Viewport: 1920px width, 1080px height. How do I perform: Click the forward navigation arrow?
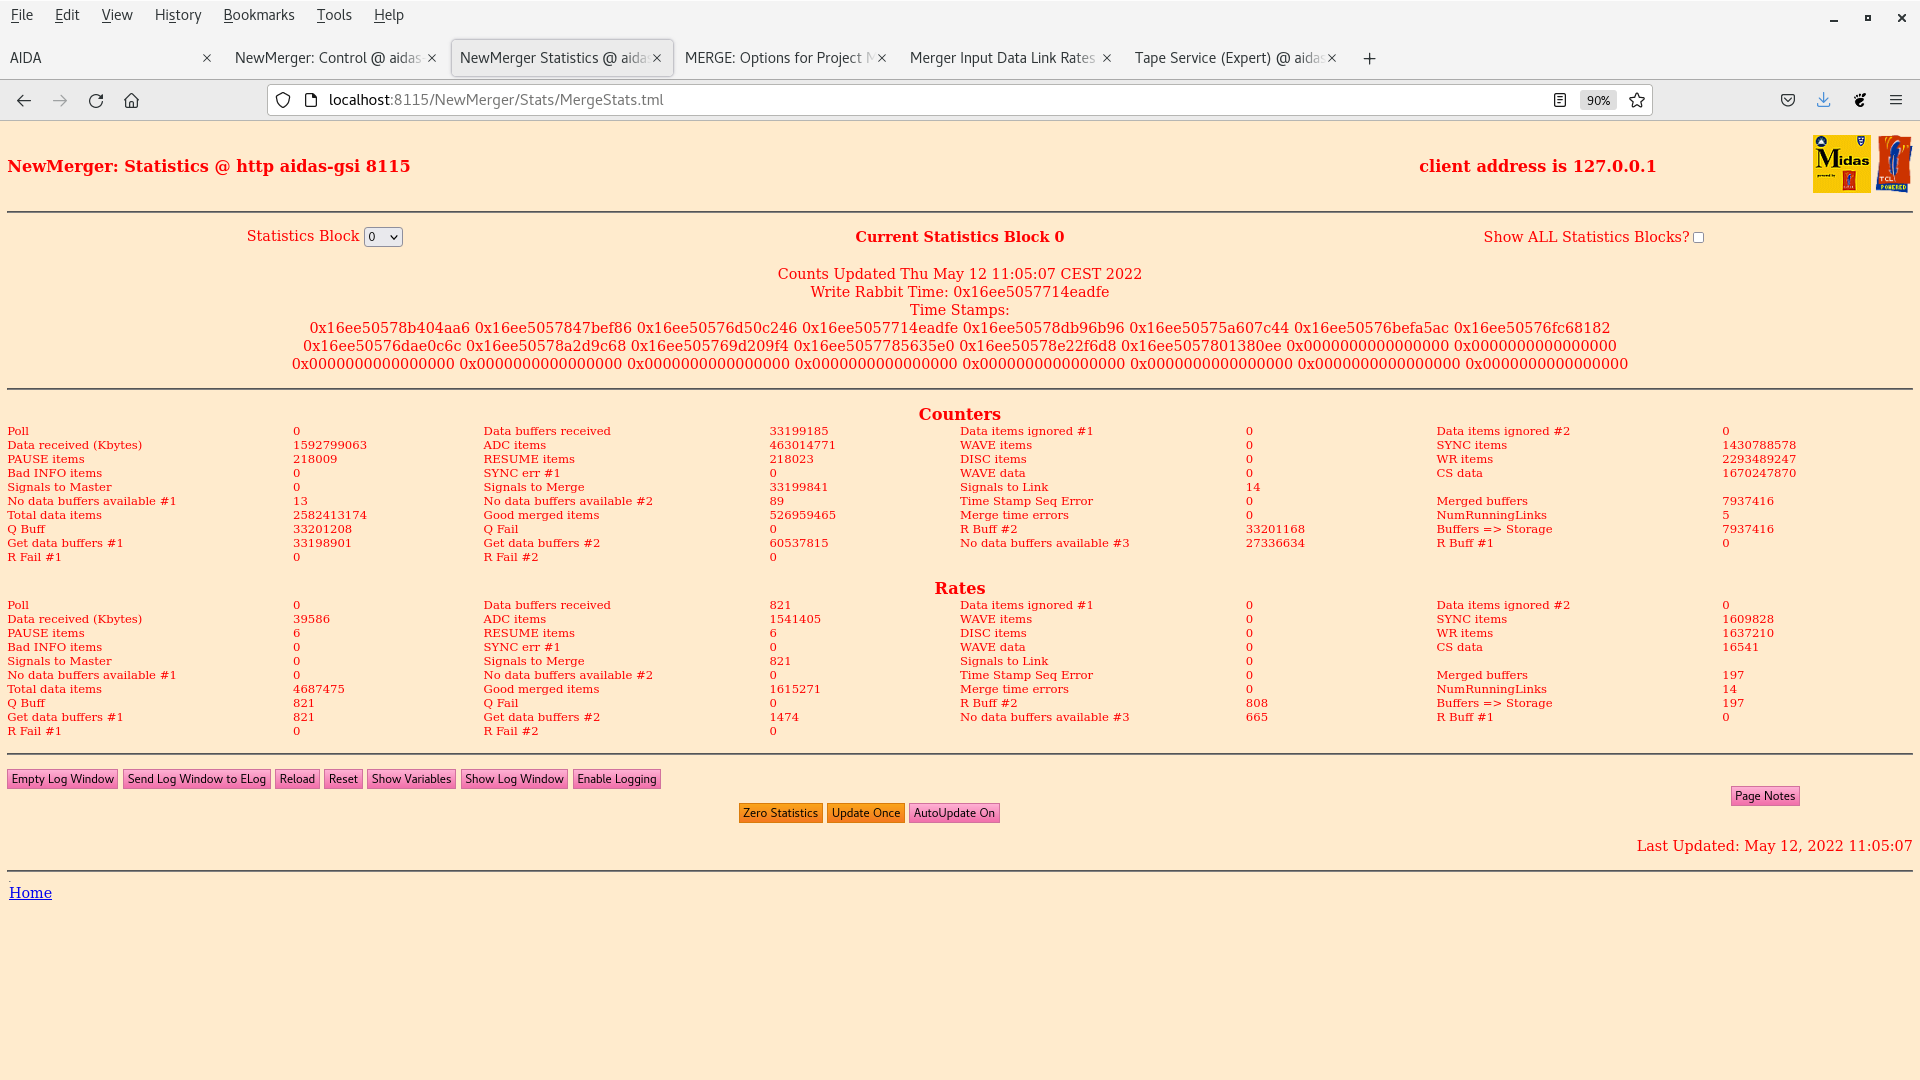[x=60, y=100]
